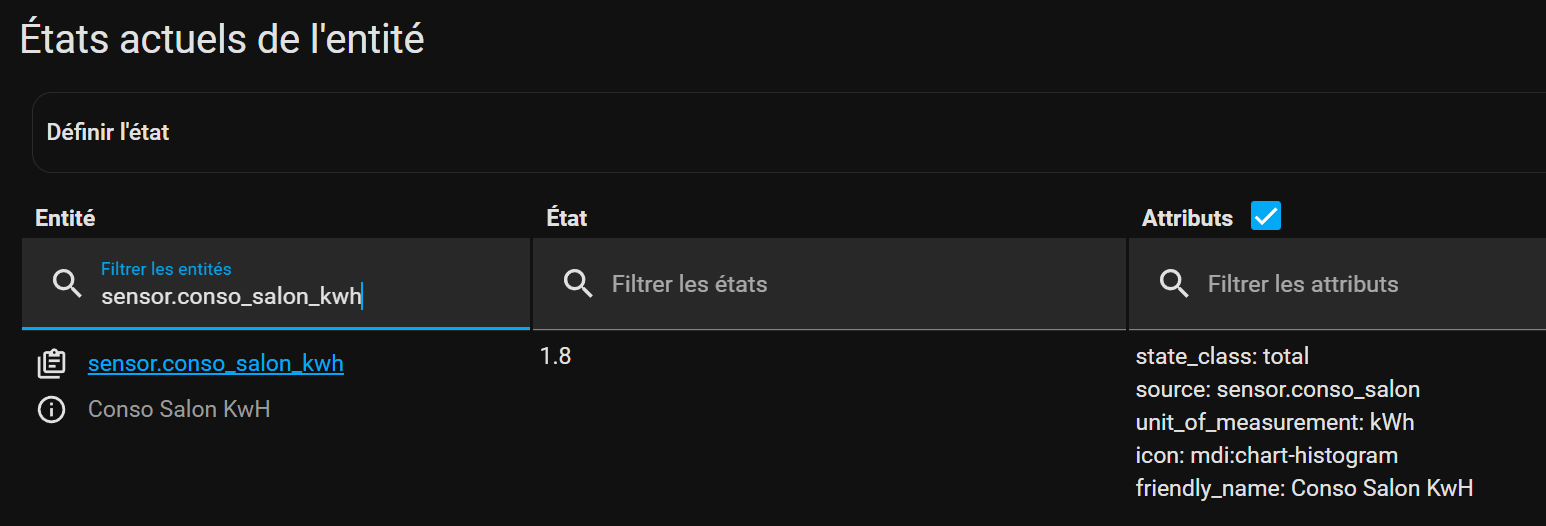This screenshot has height=526, width=1546.
Task: Click the state_class: total attribute line
Action: [1222, 356]
